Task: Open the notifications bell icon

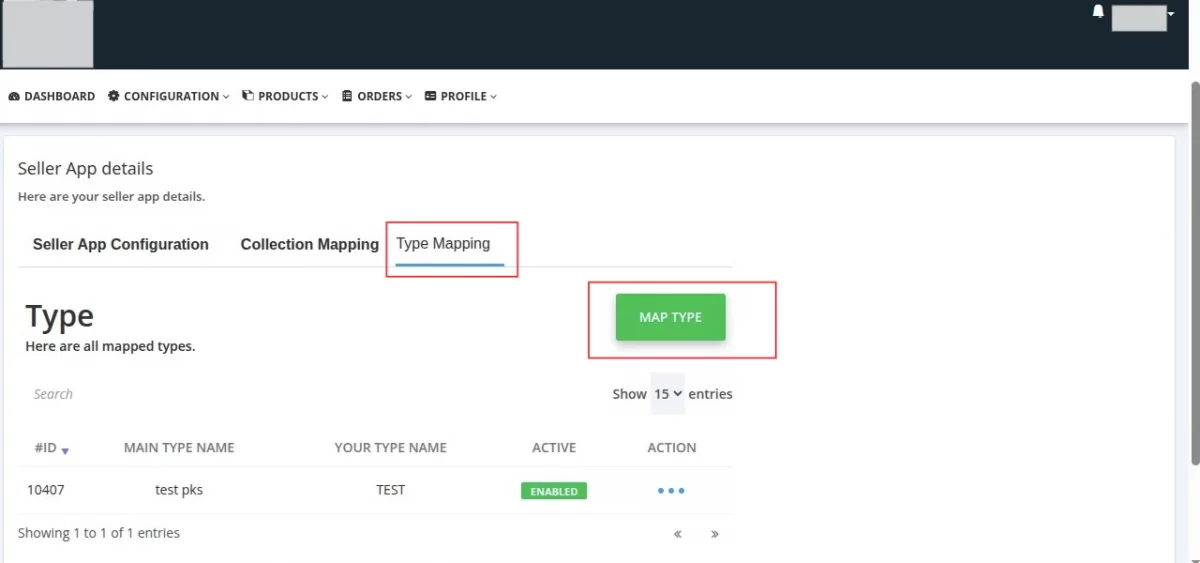Action: click(x=1098, y=12)
